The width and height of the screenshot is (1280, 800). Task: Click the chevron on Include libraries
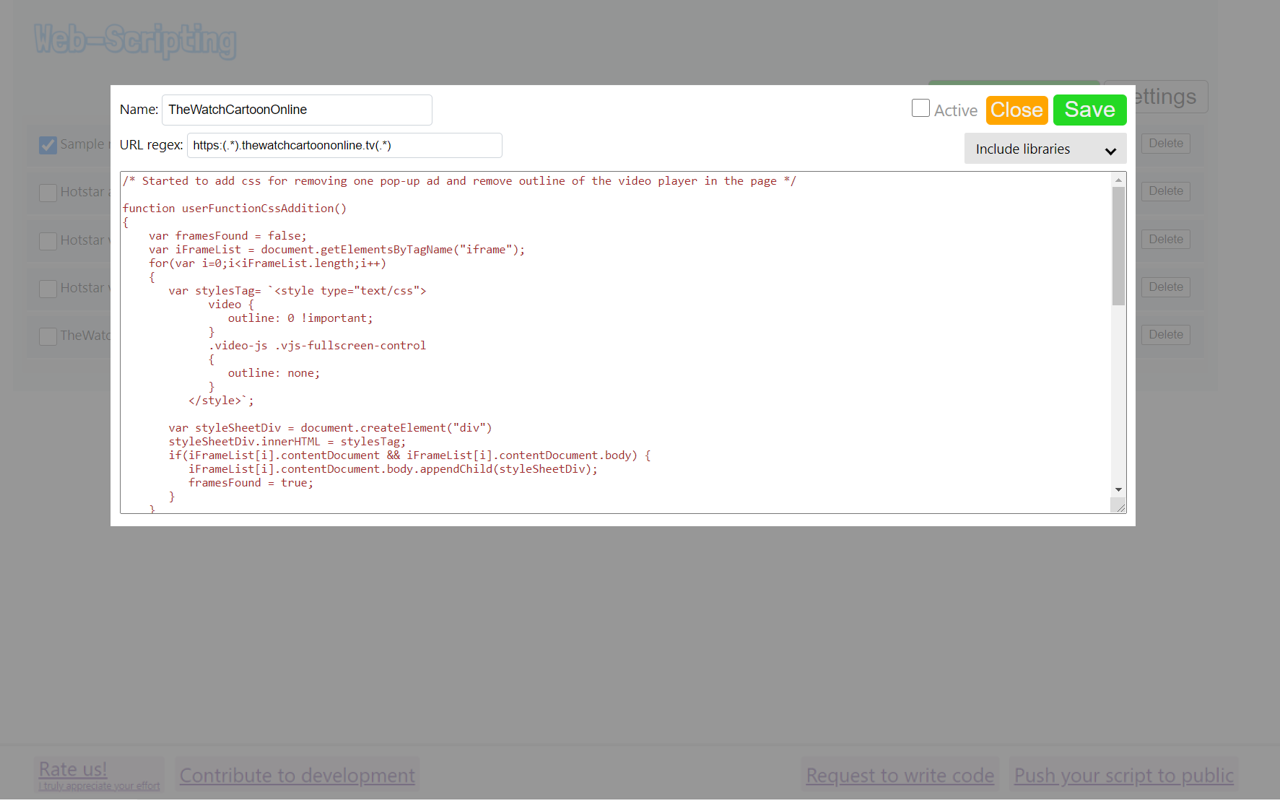tap(1110, 148)
